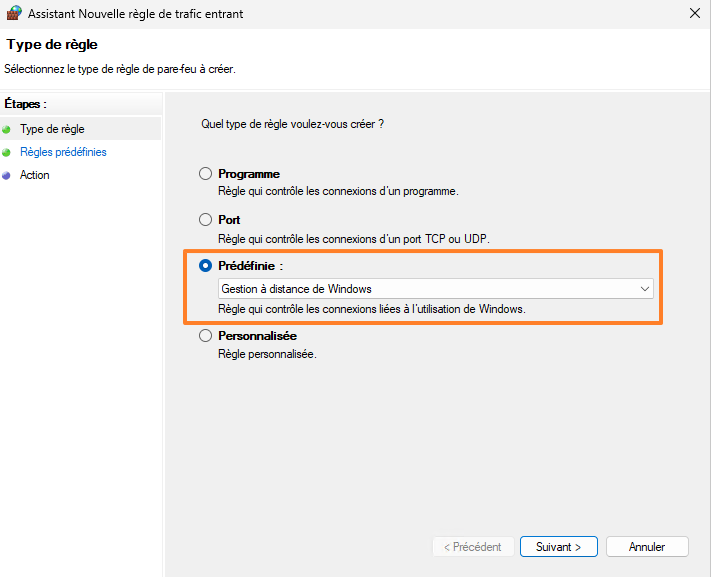Click the Personnalisée label text

257,337
